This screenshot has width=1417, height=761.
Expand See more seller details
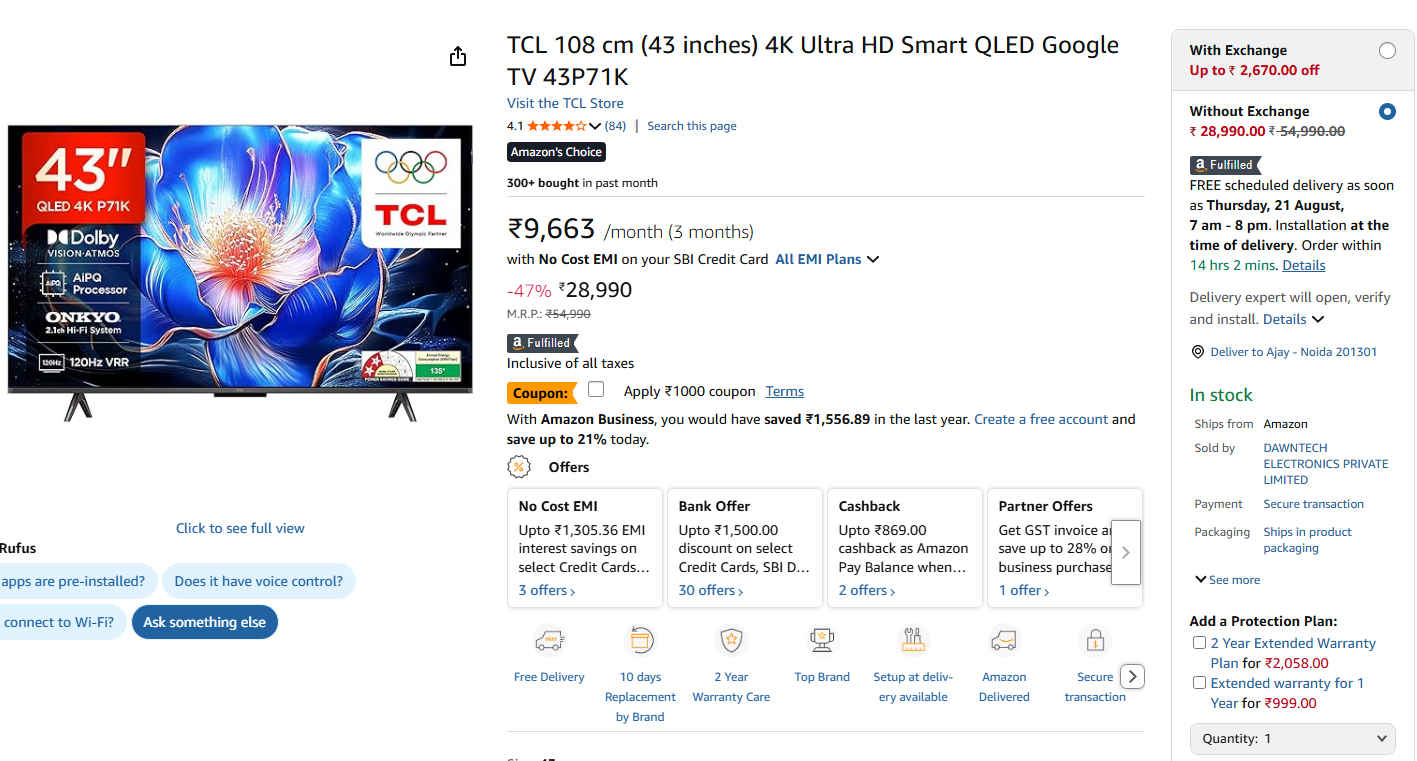pyautogui.click(x=1227, y=580)
